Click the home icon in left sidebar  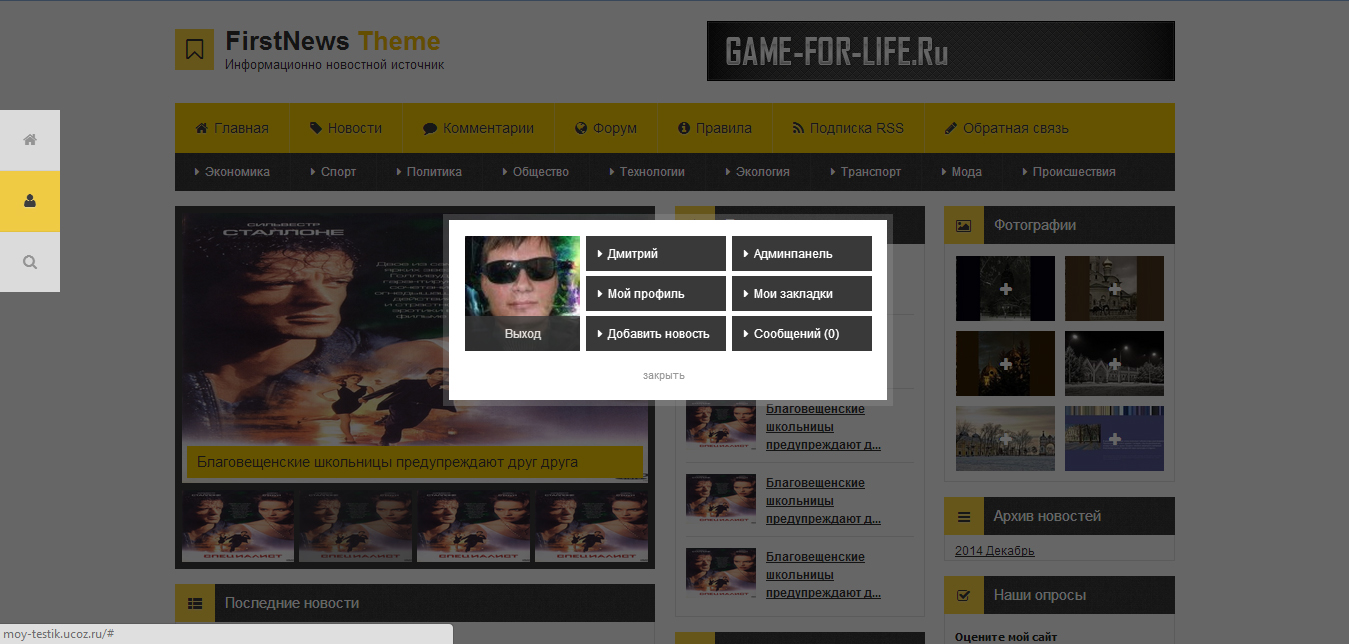pyautogui.click(x=30, y=140)
